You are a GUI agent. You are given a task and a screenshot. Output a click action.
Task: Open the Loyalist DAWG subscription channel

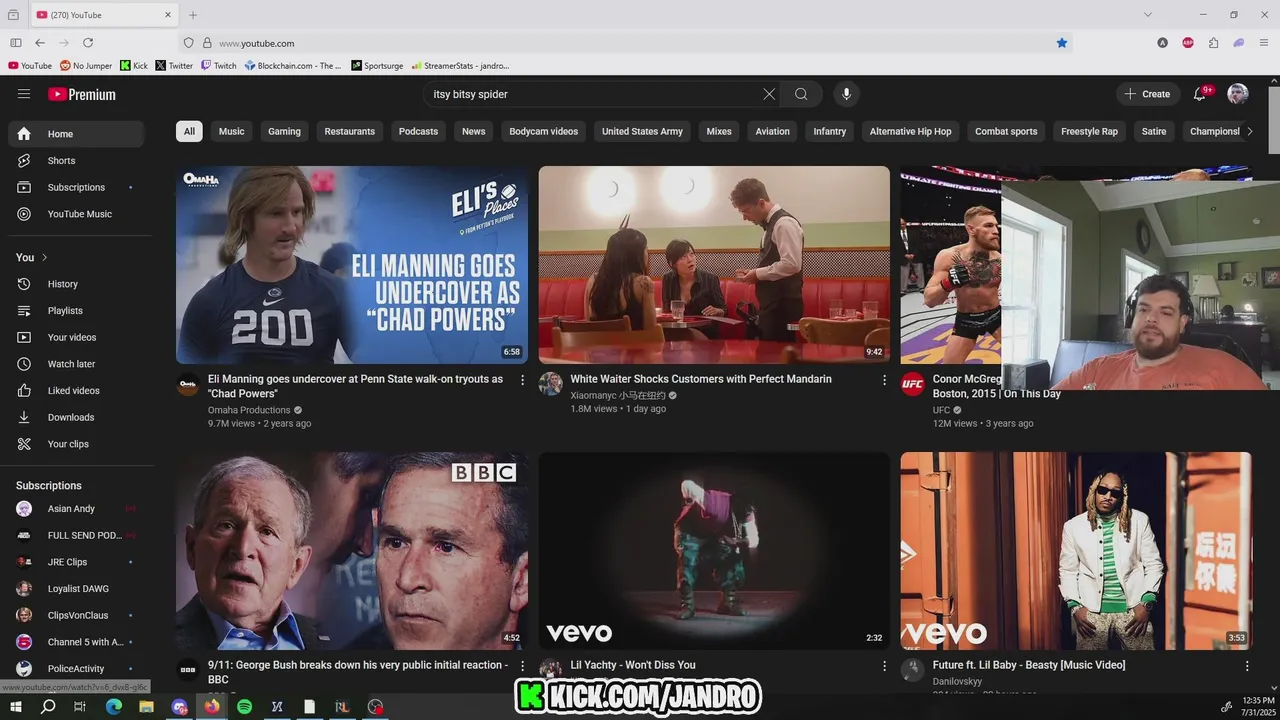76,589
